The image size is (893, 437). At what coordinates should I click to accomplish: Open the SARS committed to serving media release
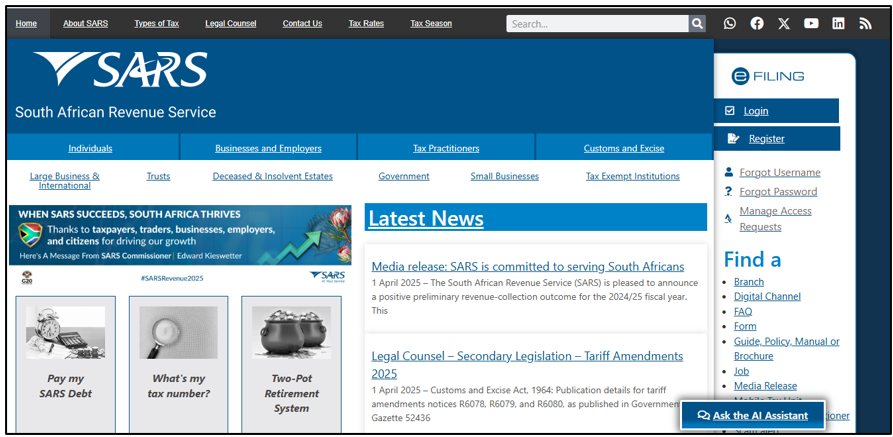528,266
